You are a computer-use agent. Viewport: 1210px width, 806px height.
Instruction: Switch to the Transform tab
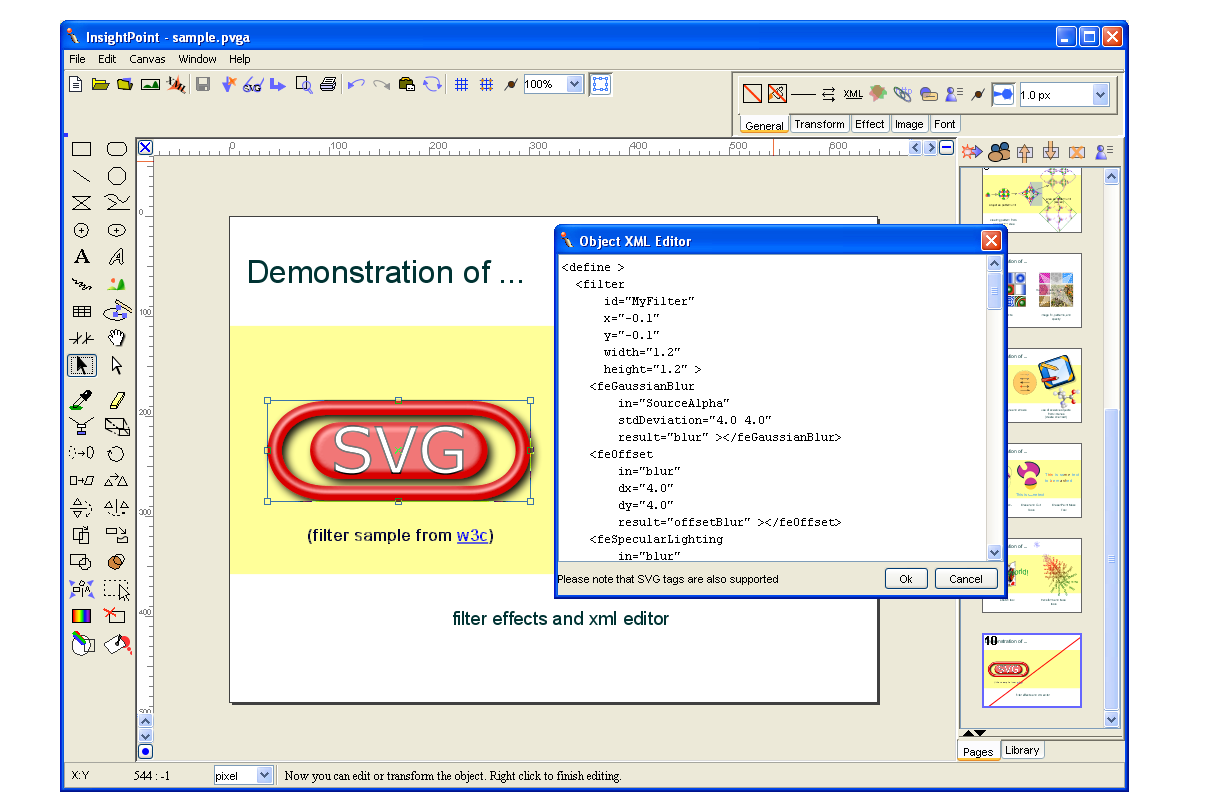point(819,124)
